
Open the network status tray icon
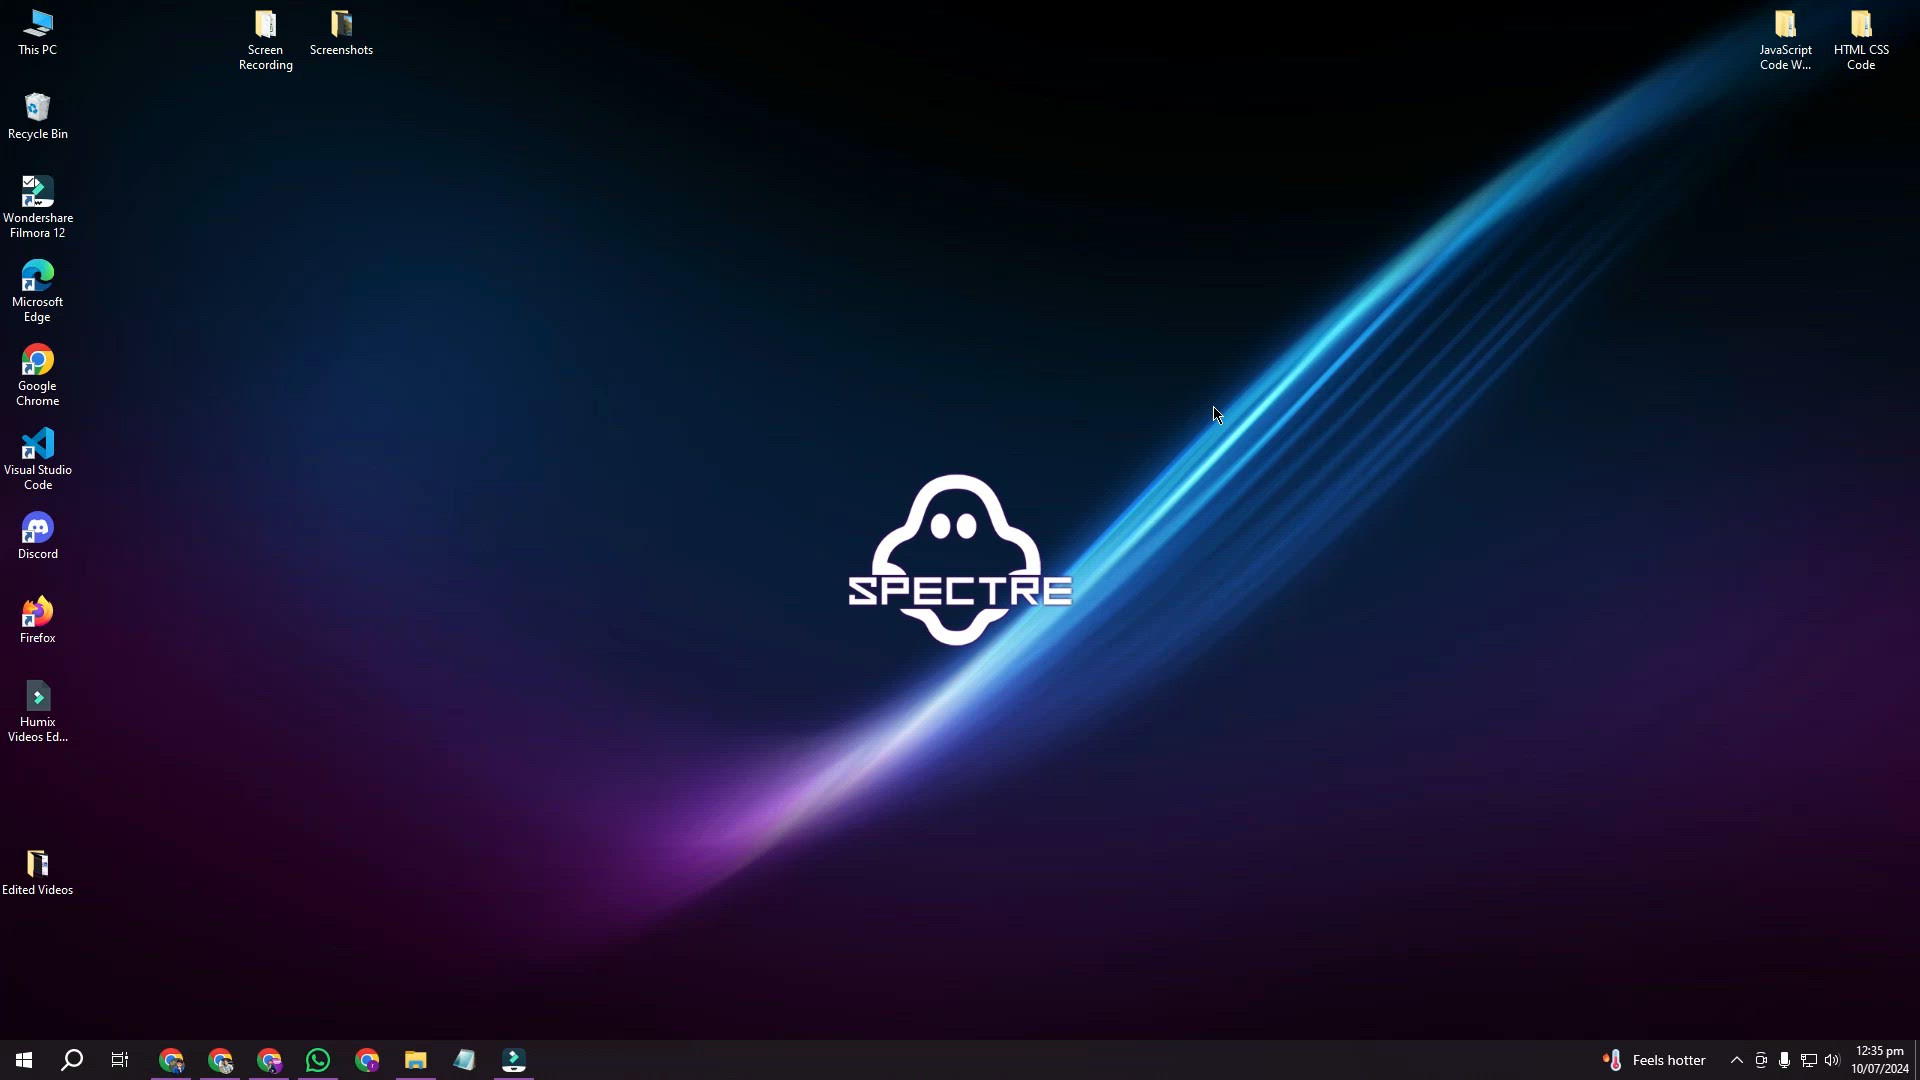(x=1809, y=1060)
